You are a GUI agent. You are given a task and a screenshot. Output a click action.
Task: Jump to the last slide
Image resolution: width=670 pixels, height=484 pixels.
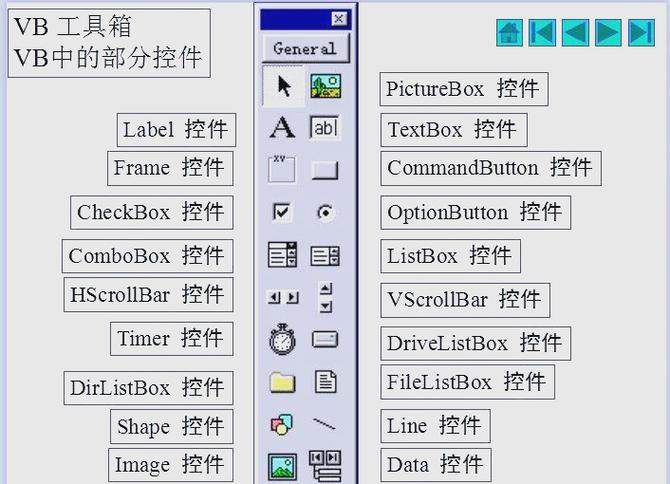point(642,32)
